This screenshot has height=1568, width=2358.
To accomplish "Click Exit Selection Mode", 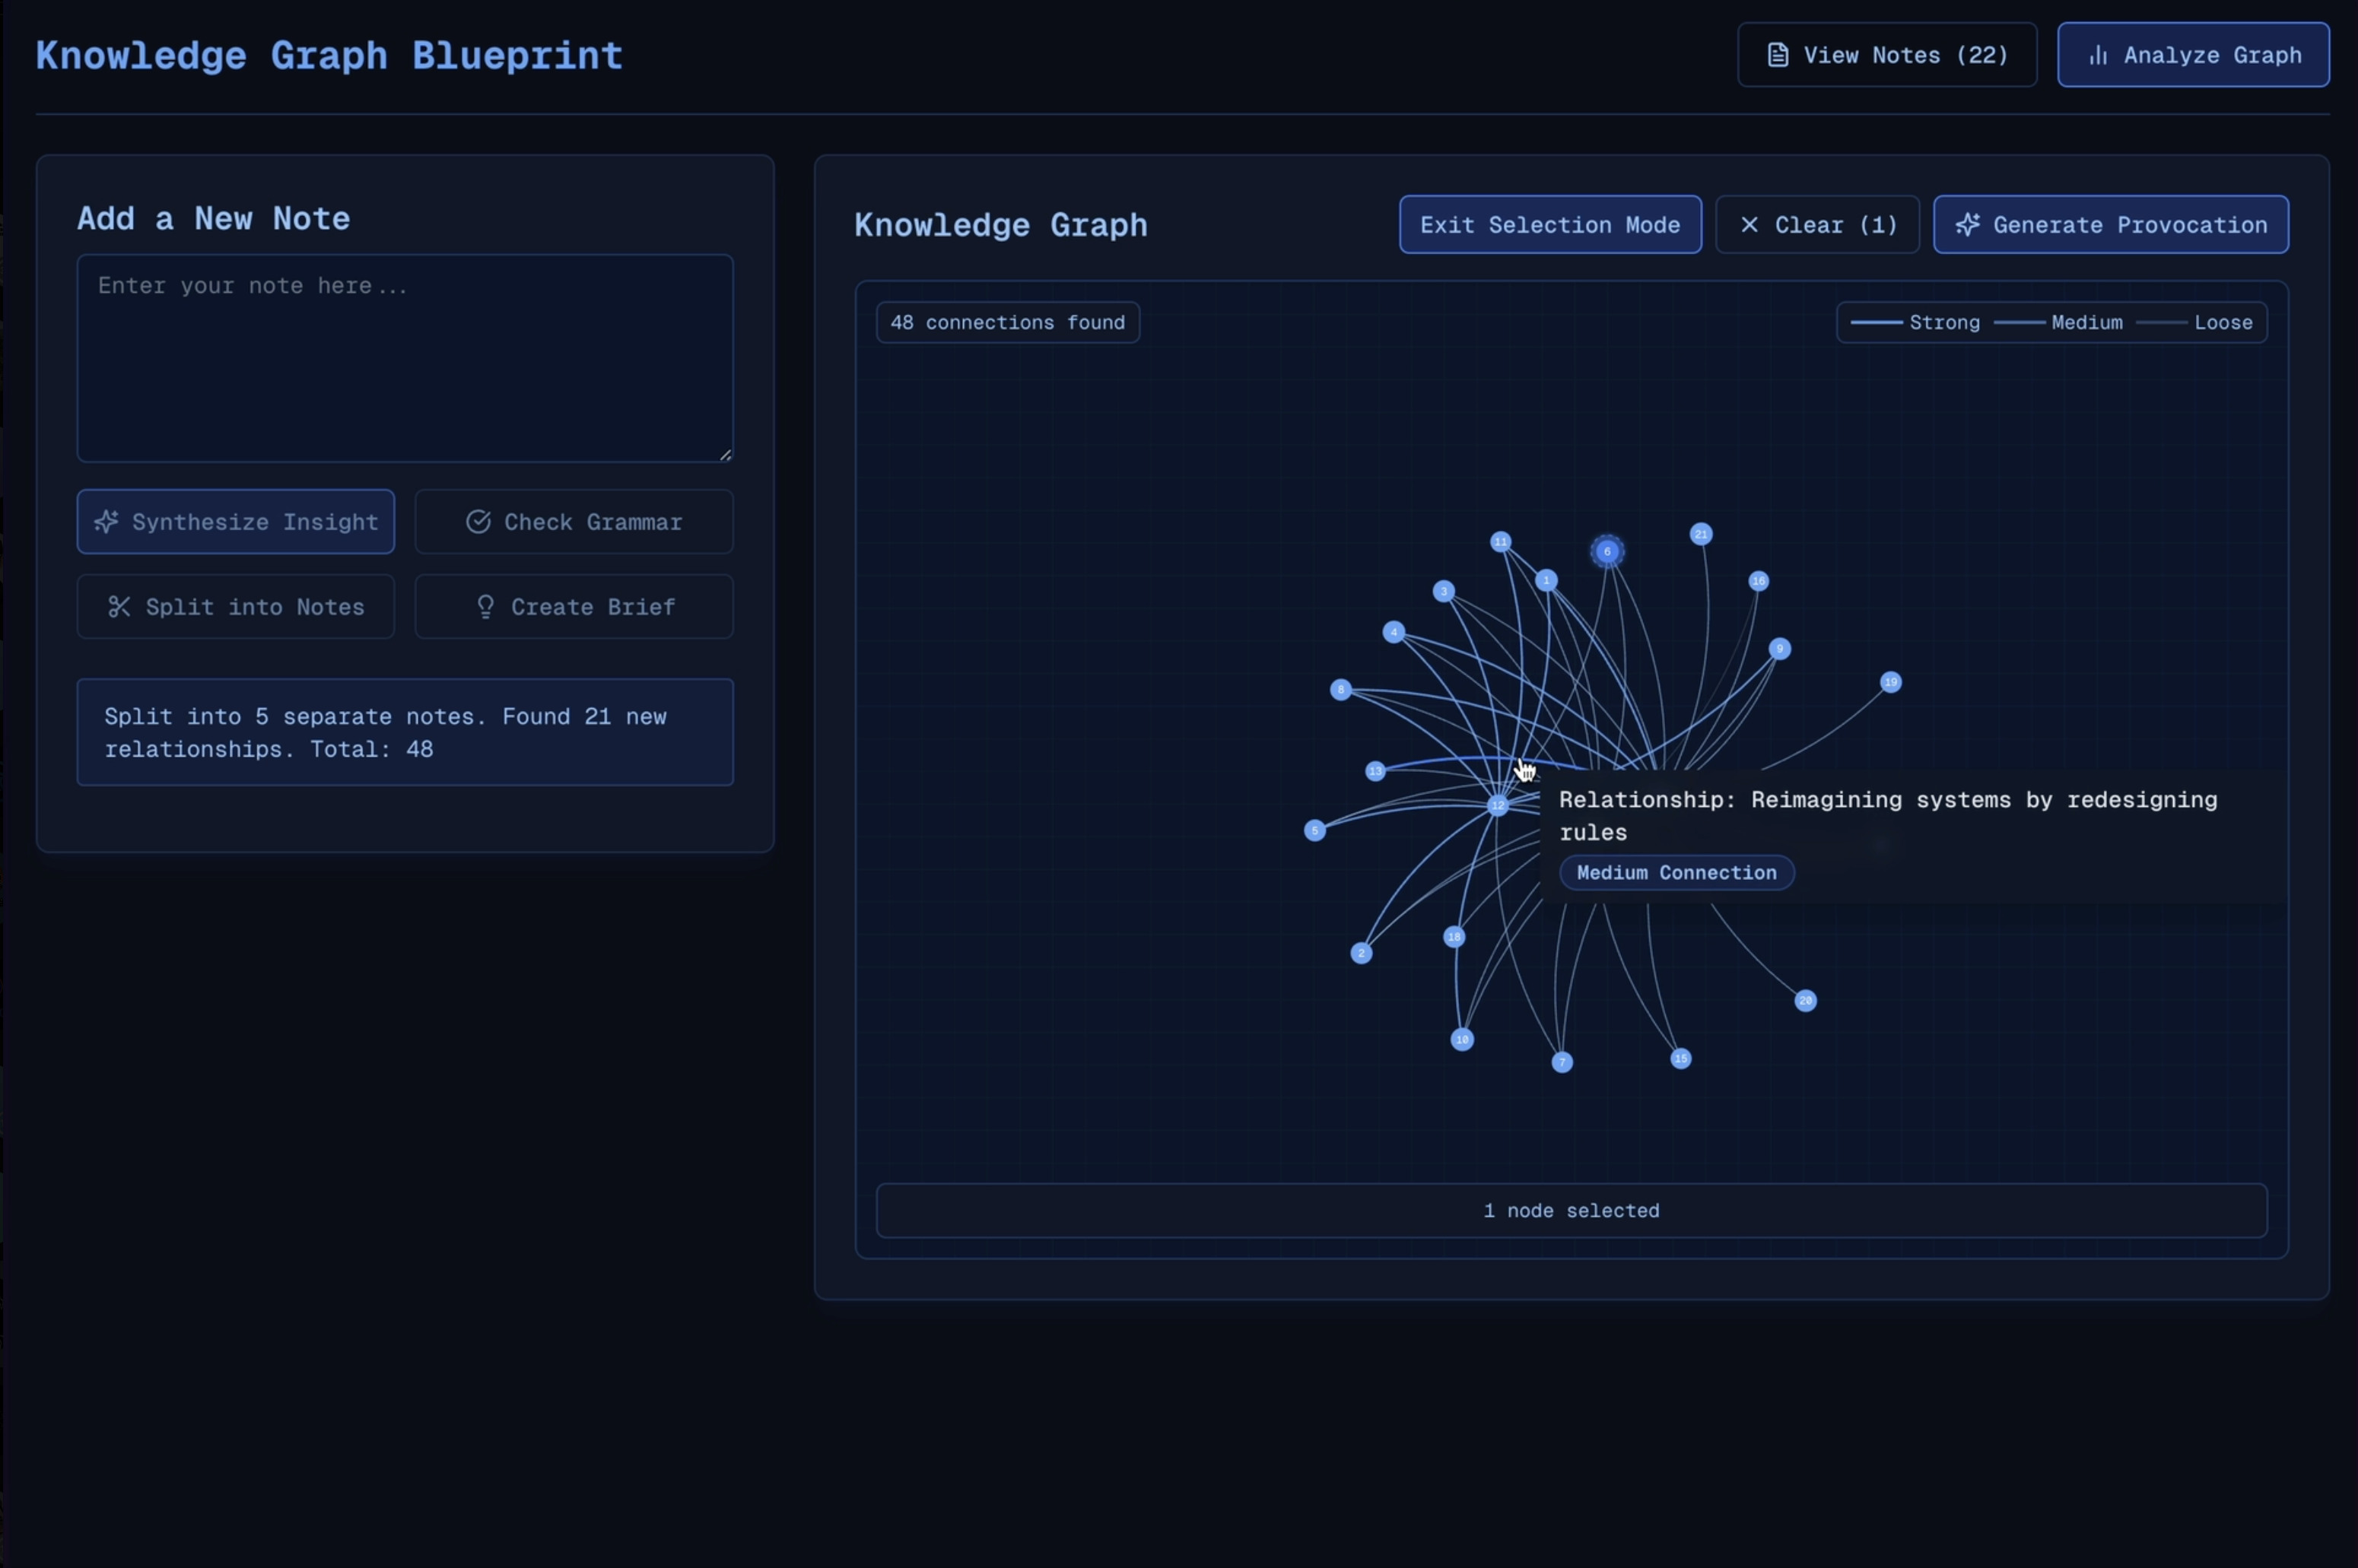I will pyautogui.click(x=1550, y=225).
